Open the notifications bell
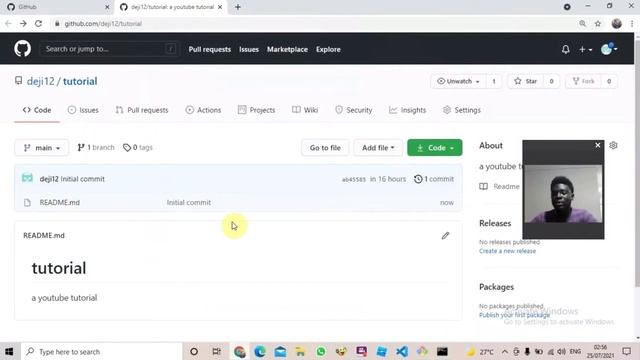 (565, 49)
